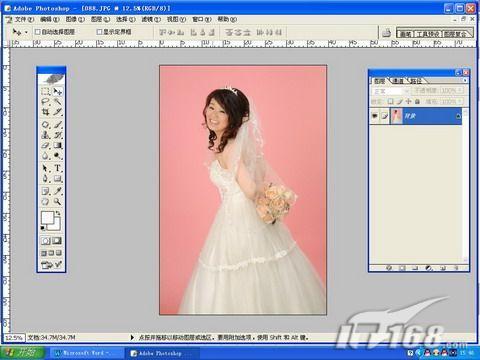Viewport: 480px width, 360px height.
Task: Select the Type tool
Action: [x=57, y=168]
